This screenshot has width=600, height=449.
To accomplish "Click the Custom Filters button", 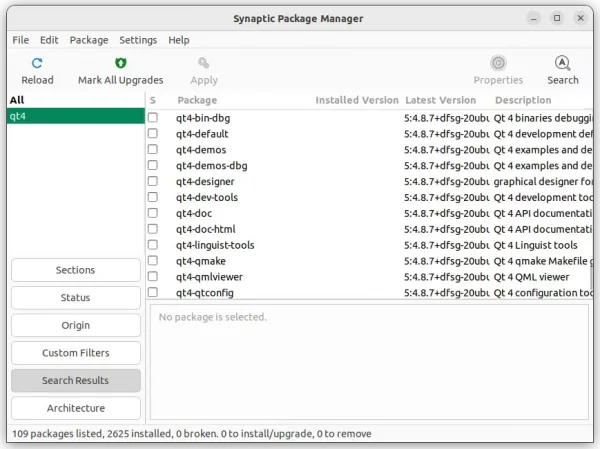I will pyautogui.click(x=76, y=353).
